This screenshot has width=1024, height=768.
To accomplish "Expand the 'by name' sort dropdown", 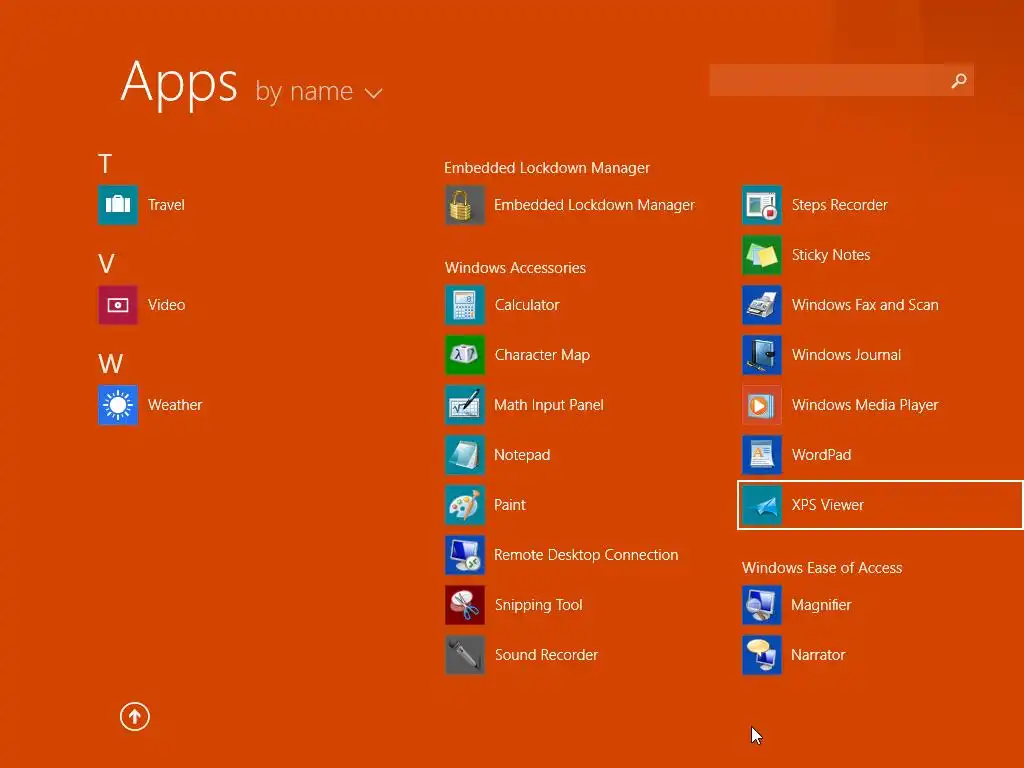I will click(318, 91).
